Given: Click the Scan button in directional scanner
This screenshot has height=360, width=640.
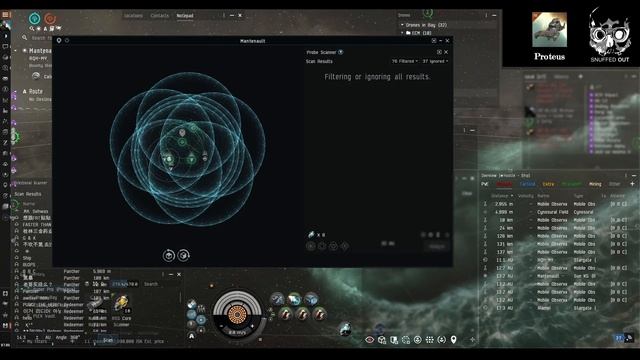Looking at the screenshot, I should click(x=108, y=340).
